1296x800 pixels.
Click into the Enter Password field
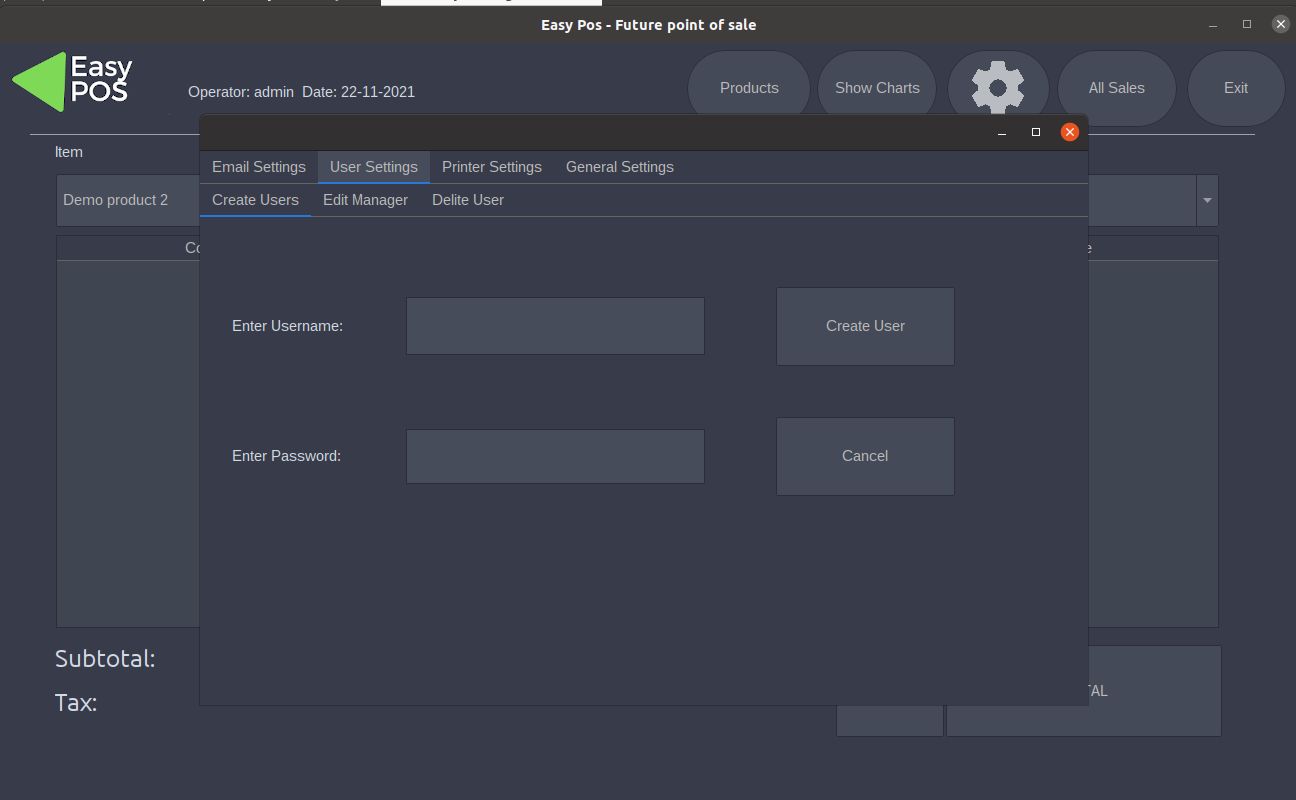[555, 456]
